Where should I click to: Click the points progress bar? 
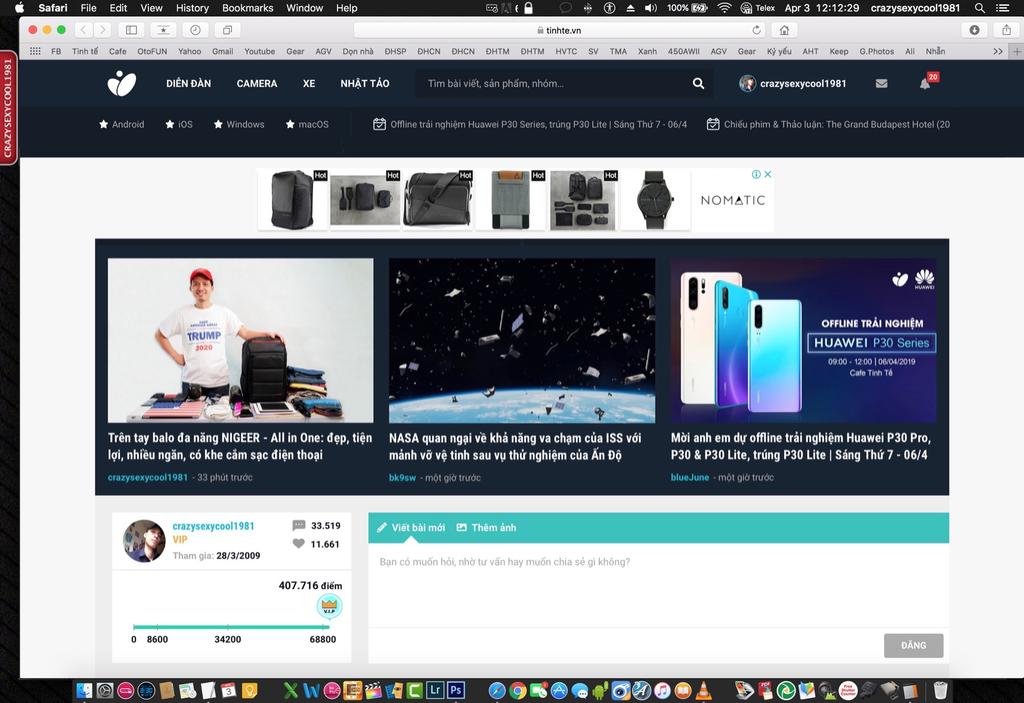click(x=232, y=627)
